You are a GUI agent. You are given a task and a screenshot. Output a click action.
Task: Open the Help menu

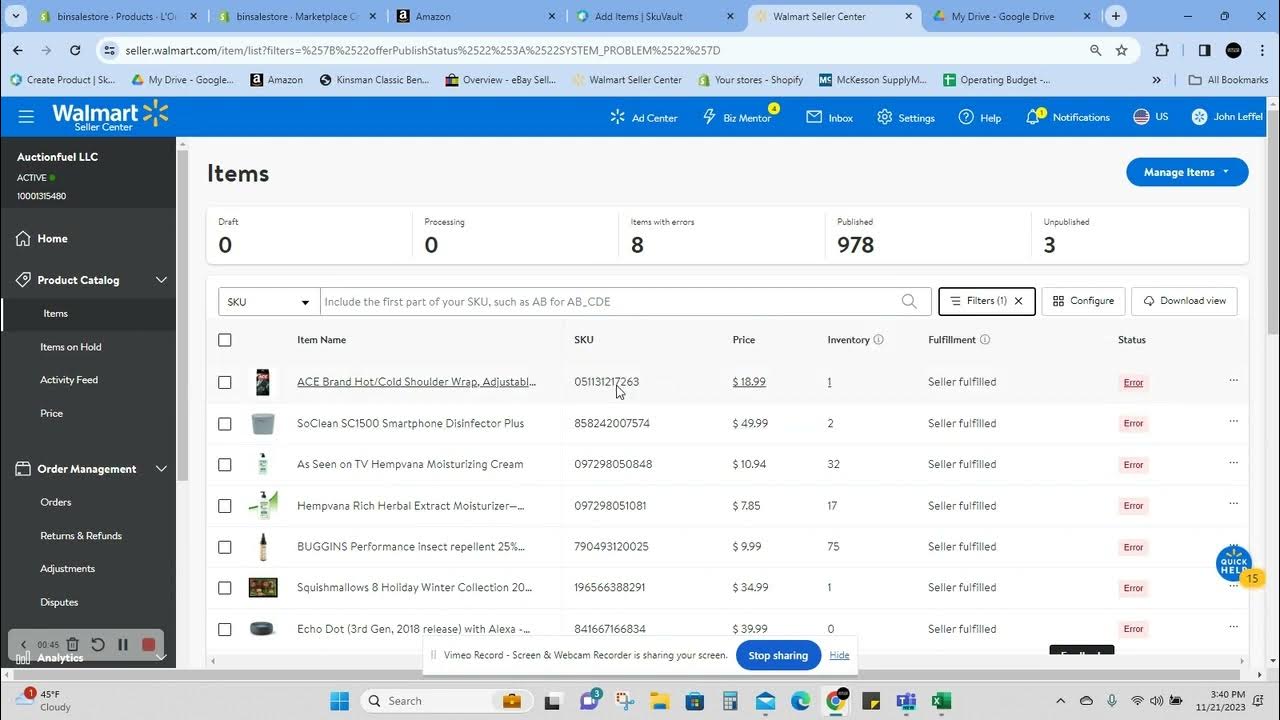tap(980, 117)
